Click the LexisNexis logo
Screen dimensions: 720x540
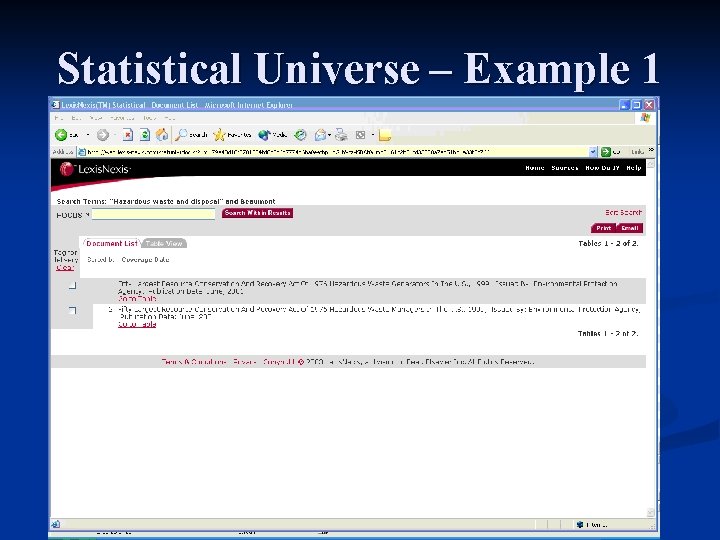tap(95, 169)
